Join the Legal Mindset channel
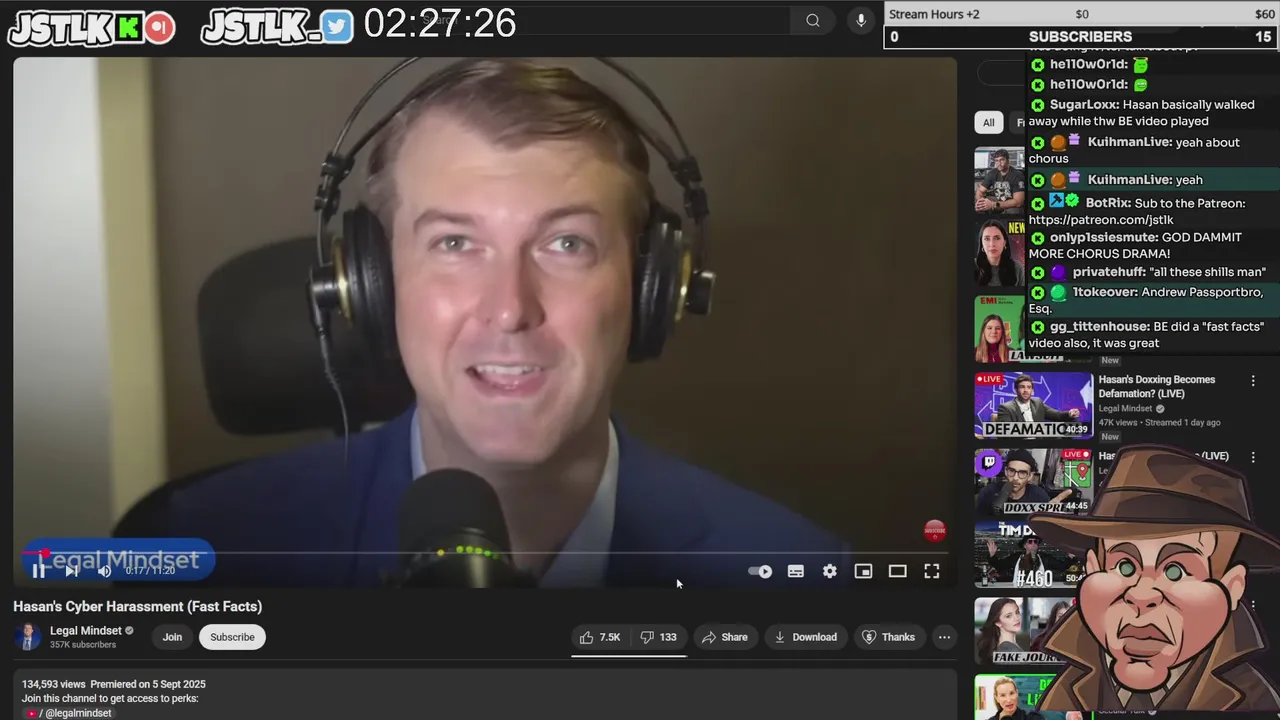Screen dimensions: 1280x720 coord(172,637)
